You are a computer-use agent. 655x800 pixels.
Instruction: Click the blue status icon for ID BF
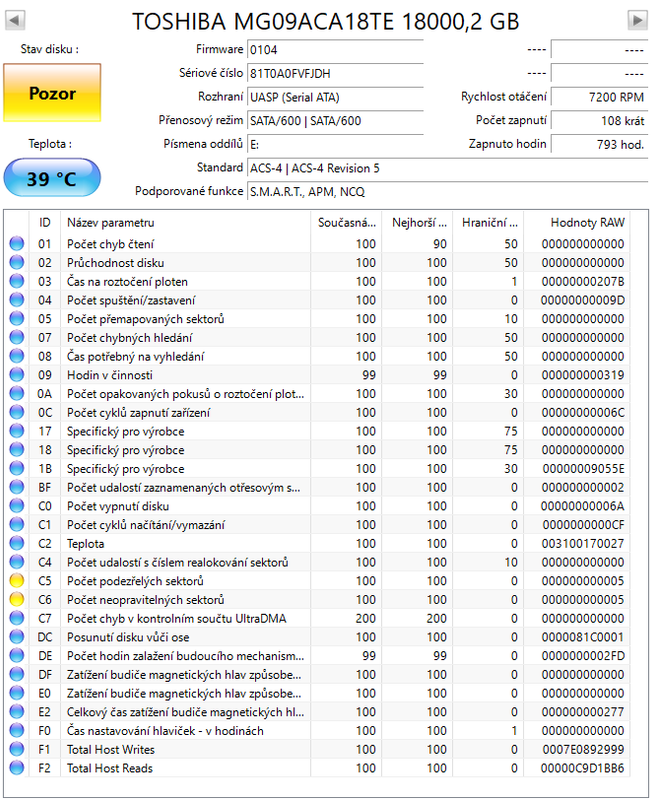point(17,487)
